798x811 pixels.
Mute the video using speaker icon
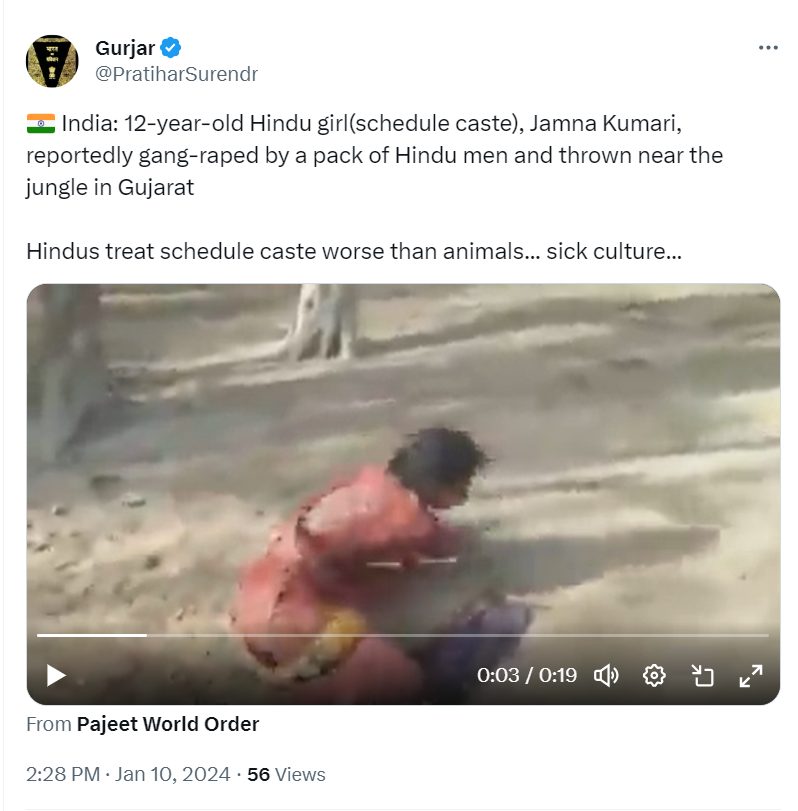pyautogui.click(x=606, y=675)
